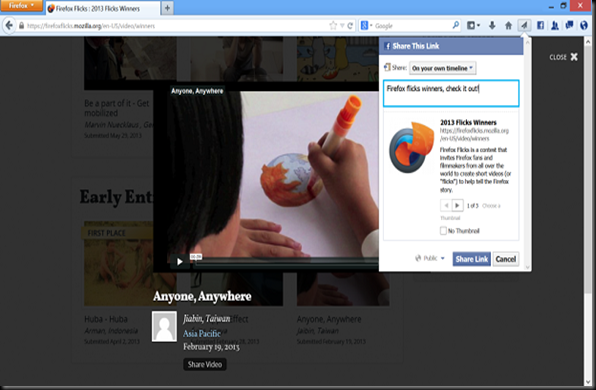Click the Share Video button
Screen dimensions: 596x390
point(204,364)
